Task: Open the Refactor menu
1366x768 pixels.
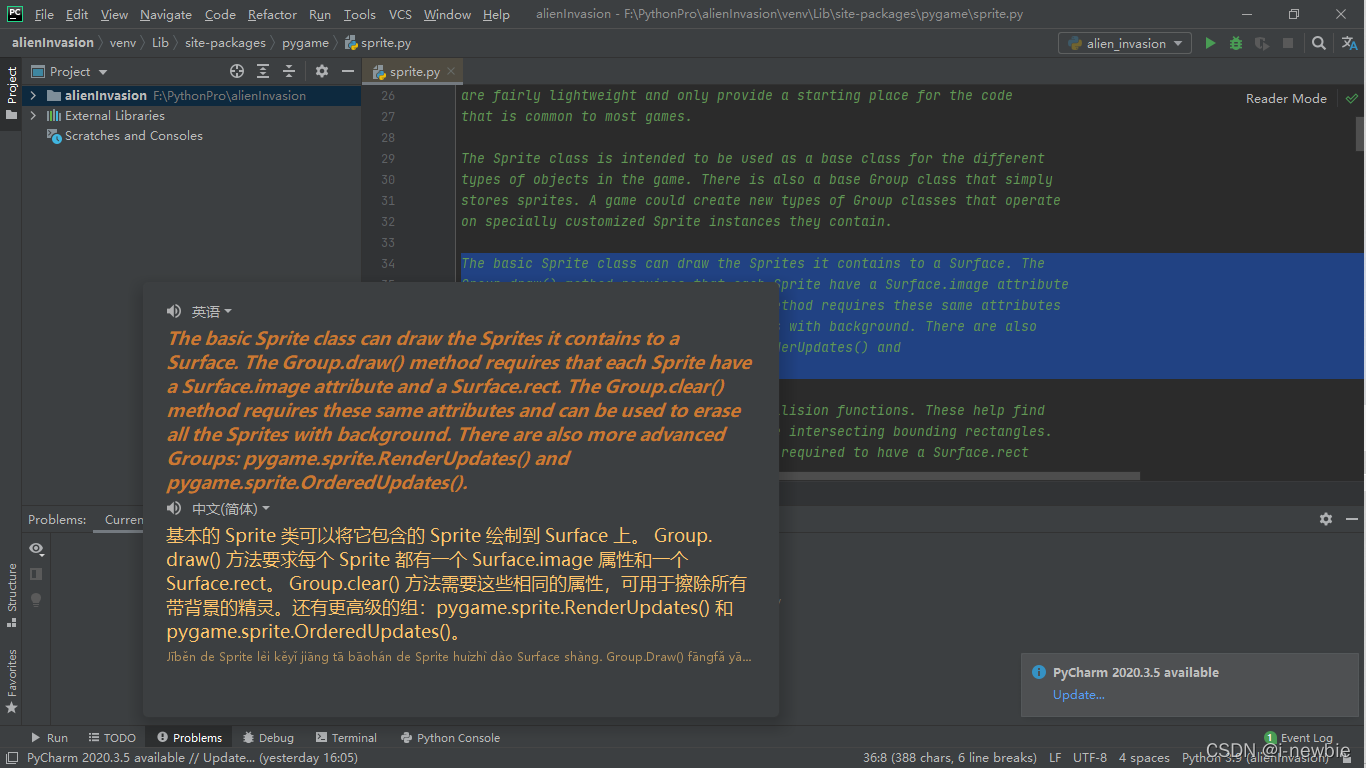Action: 272,14
